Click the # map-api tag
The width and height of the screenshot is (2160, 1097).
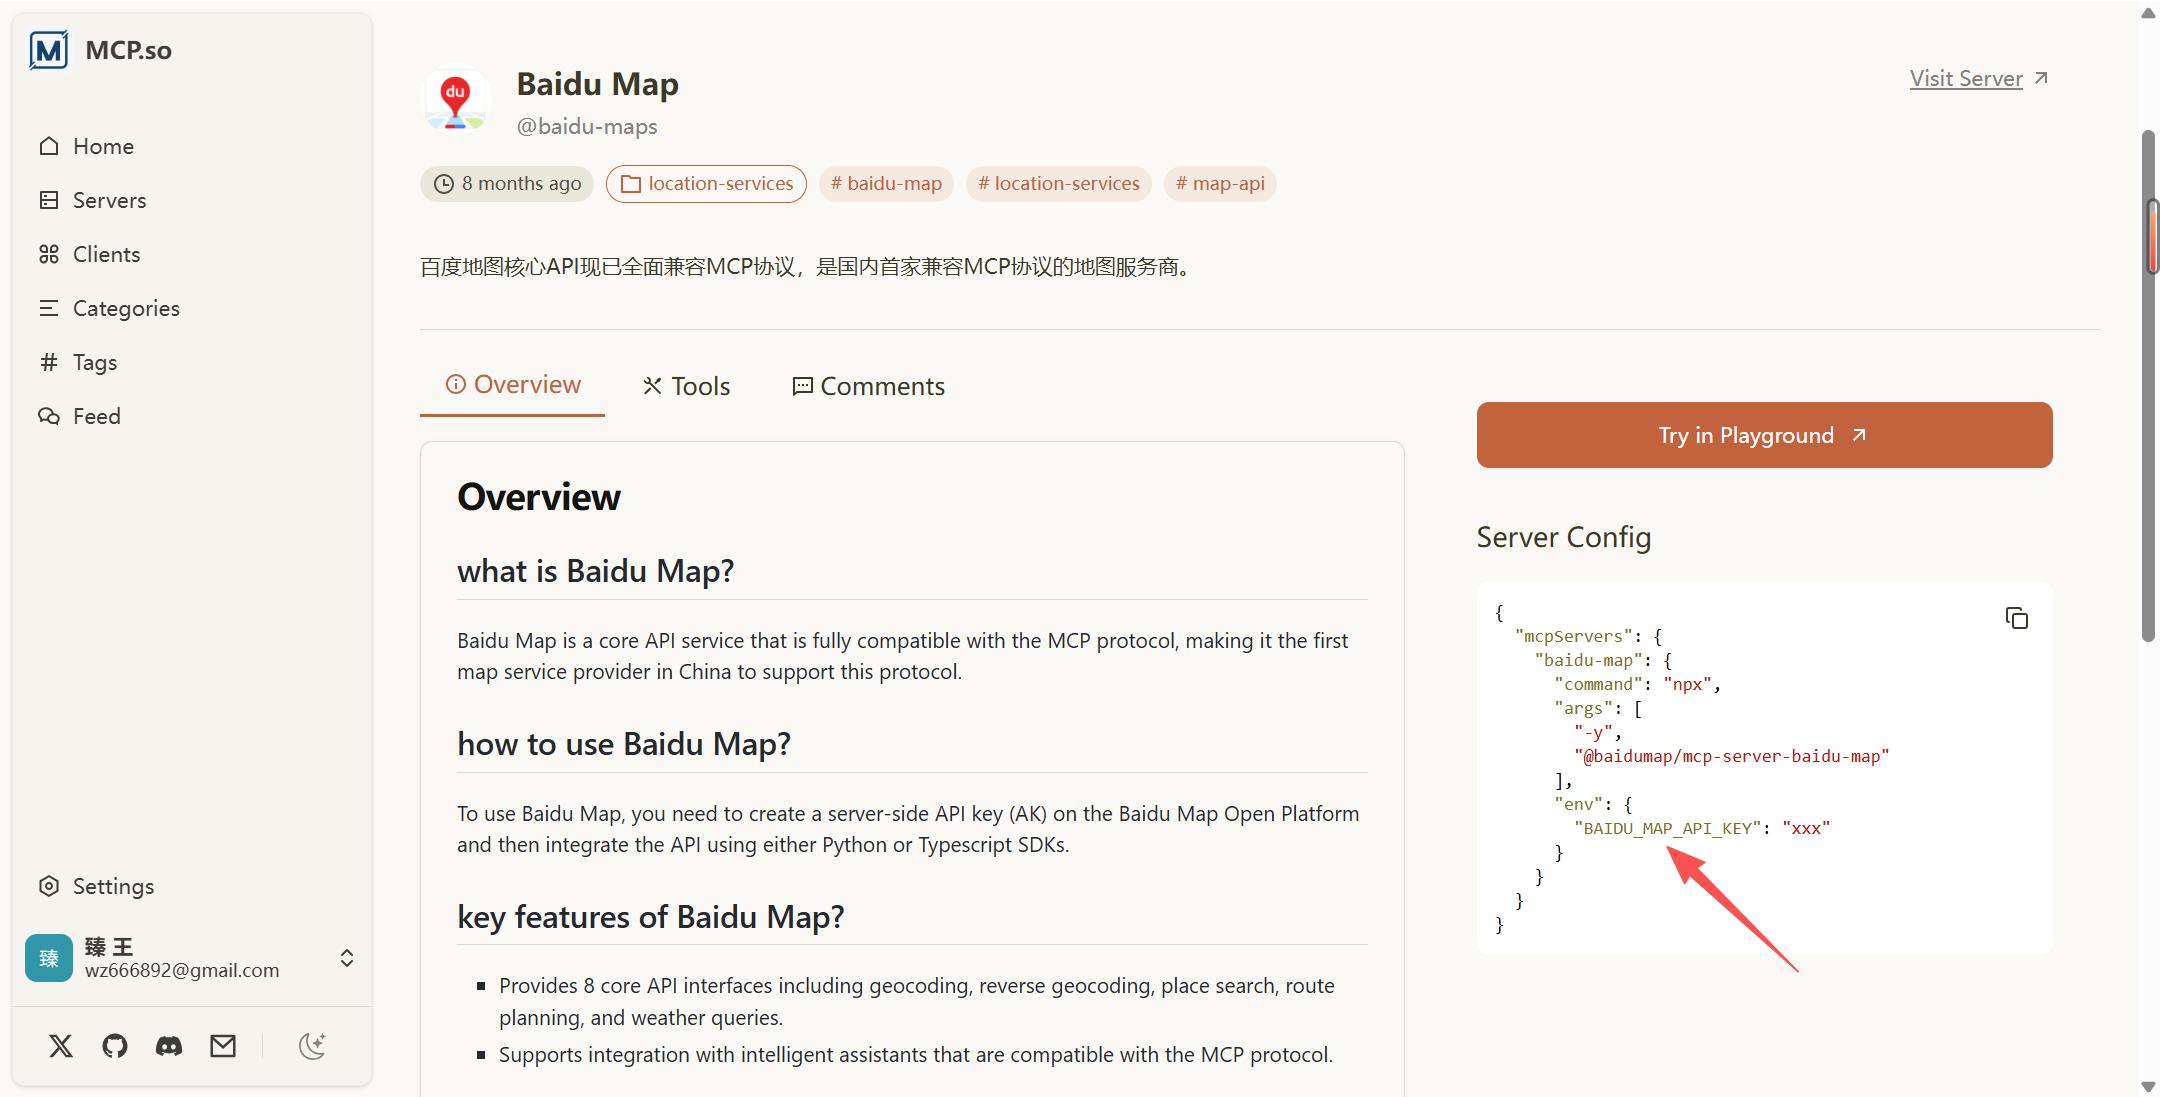[x=1220, y=184]
